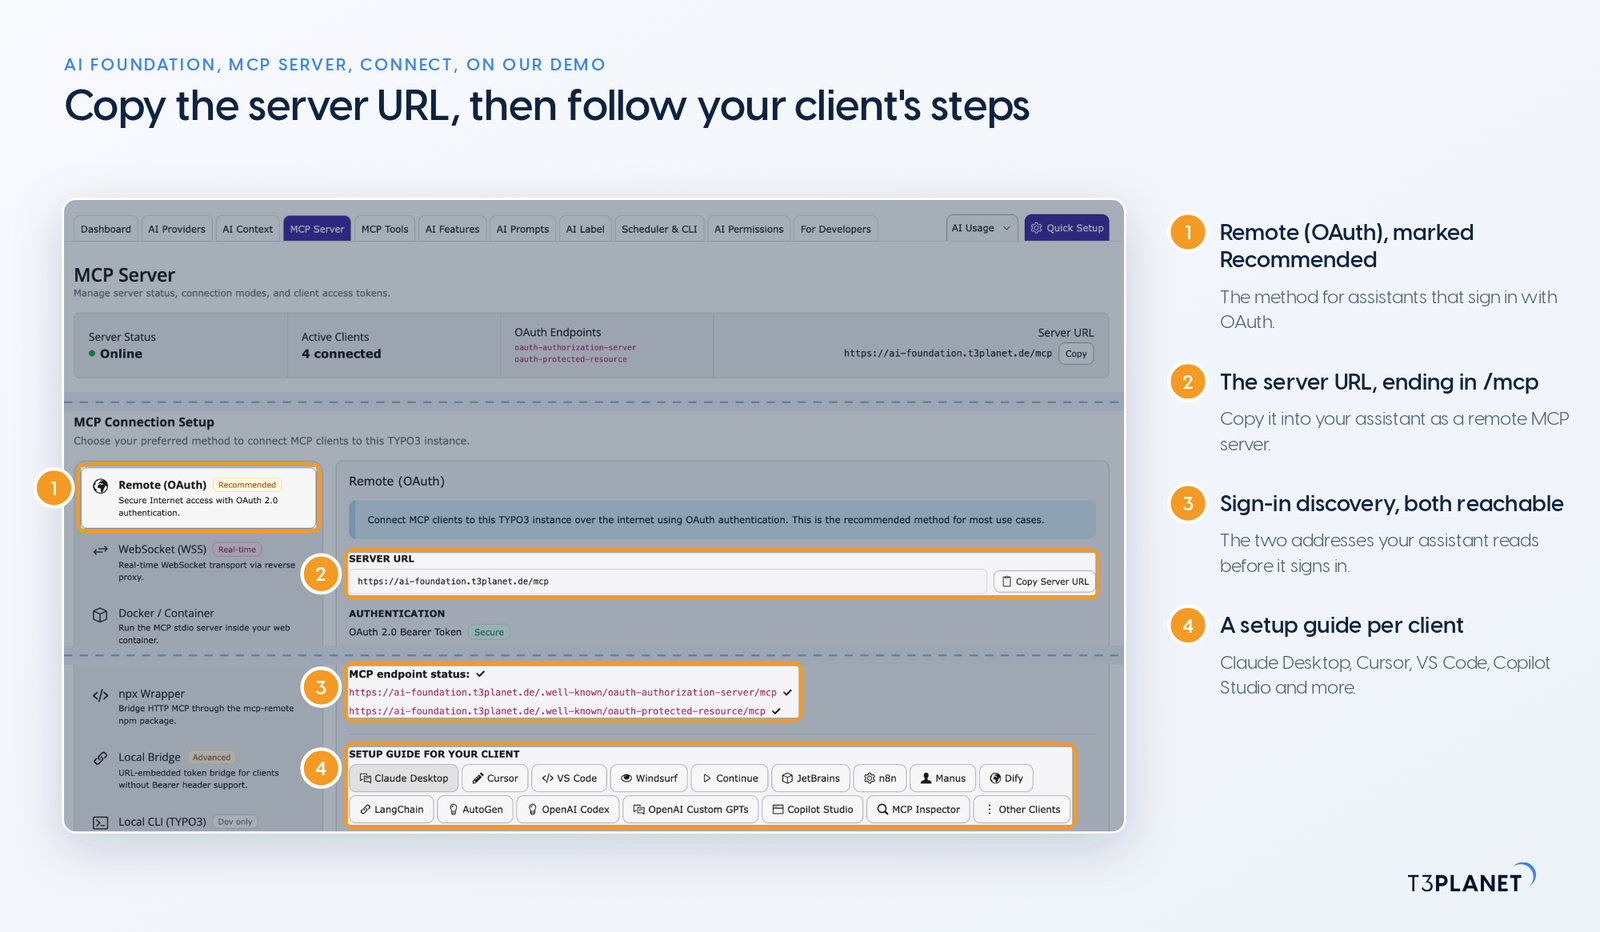Open the Dashboard tab
The image size is (1600, 932).
point(106,229)
